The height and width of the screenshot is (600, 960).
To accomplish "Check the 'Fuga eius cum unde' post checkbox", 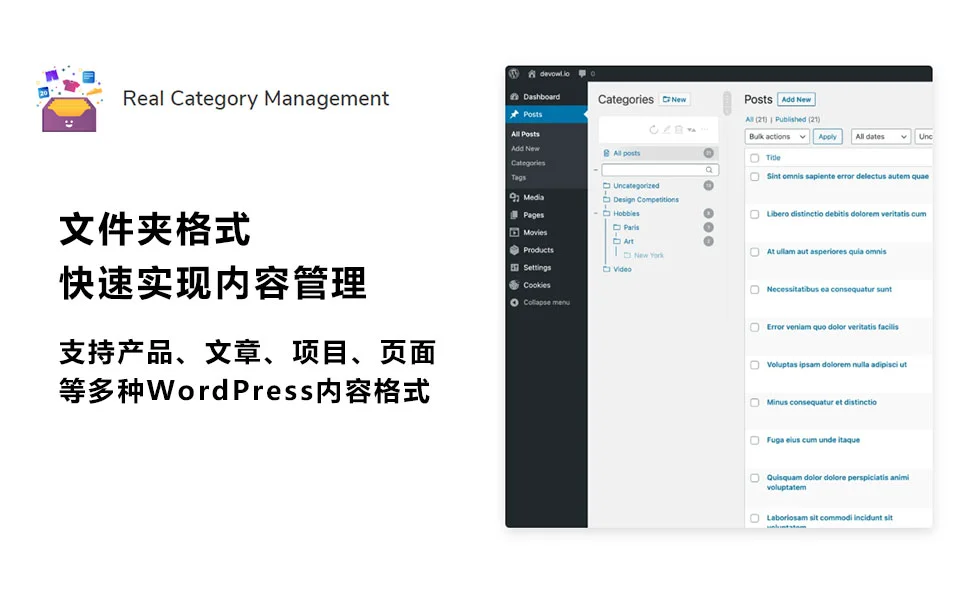I will point(755,440).
